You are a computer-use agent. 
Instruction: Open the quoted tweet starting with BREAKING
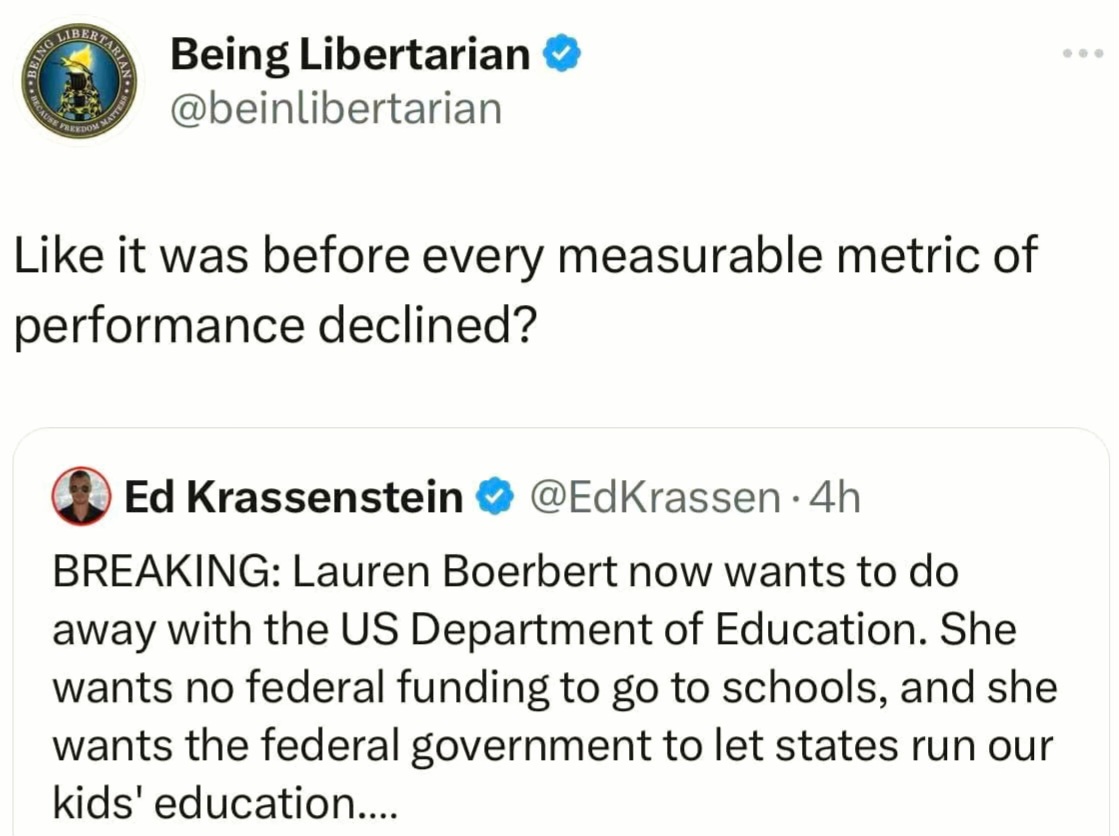560,632
